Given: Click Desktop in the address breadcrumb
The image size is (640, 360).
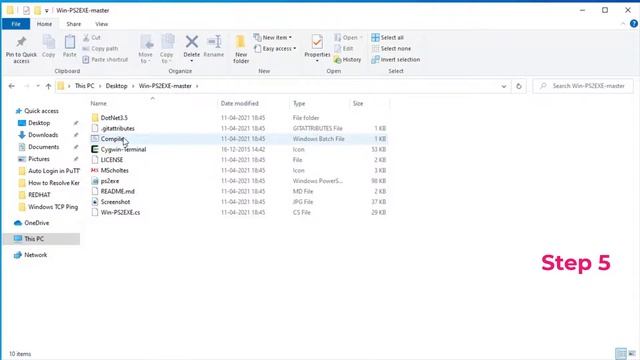Looking at the screenshot, I should click(116, 86).
